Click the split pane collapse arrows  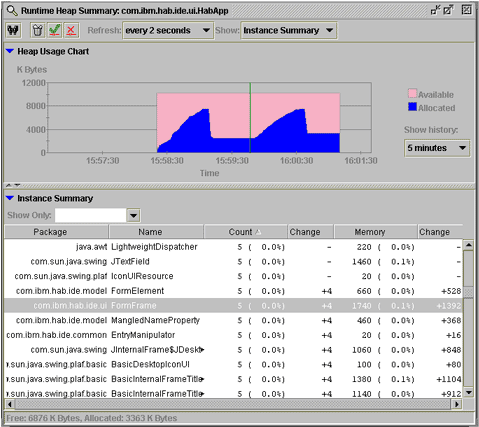click(x=13, y=185)
